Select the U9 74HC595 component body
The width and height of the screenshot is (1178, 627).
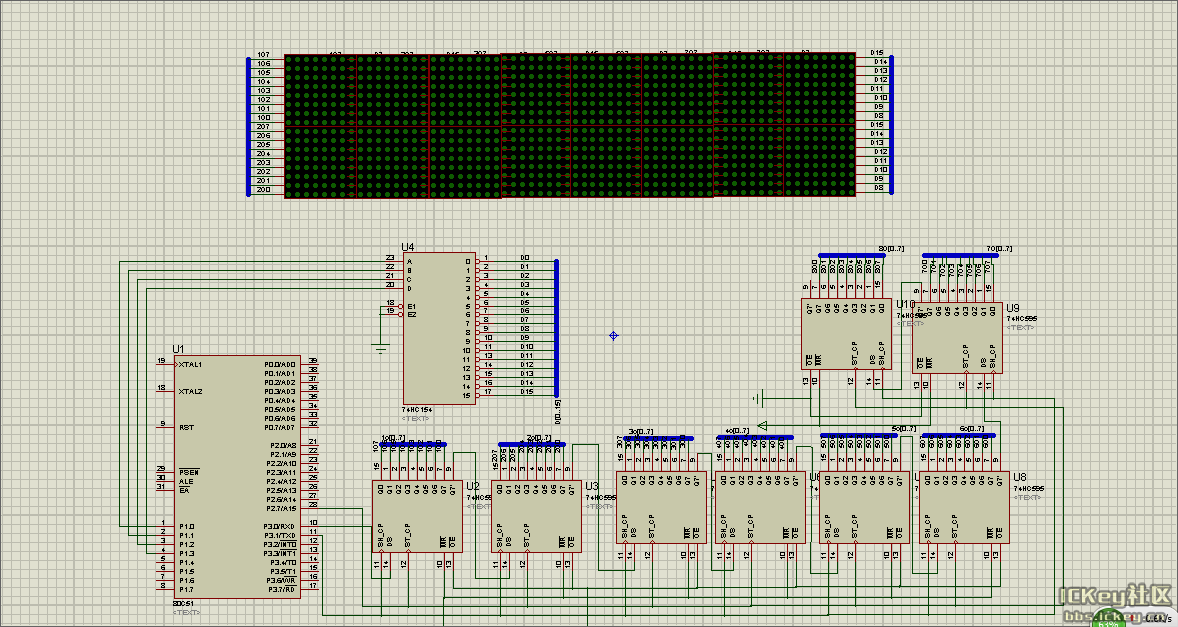pos(957,338)
